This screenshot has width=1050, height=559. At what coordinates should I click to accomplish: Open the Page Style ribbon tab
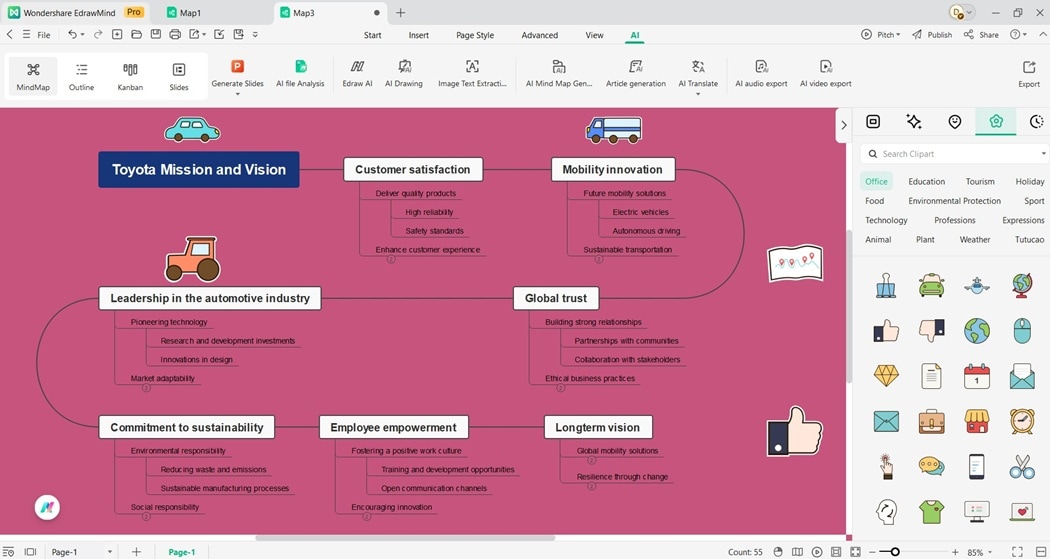475,35
